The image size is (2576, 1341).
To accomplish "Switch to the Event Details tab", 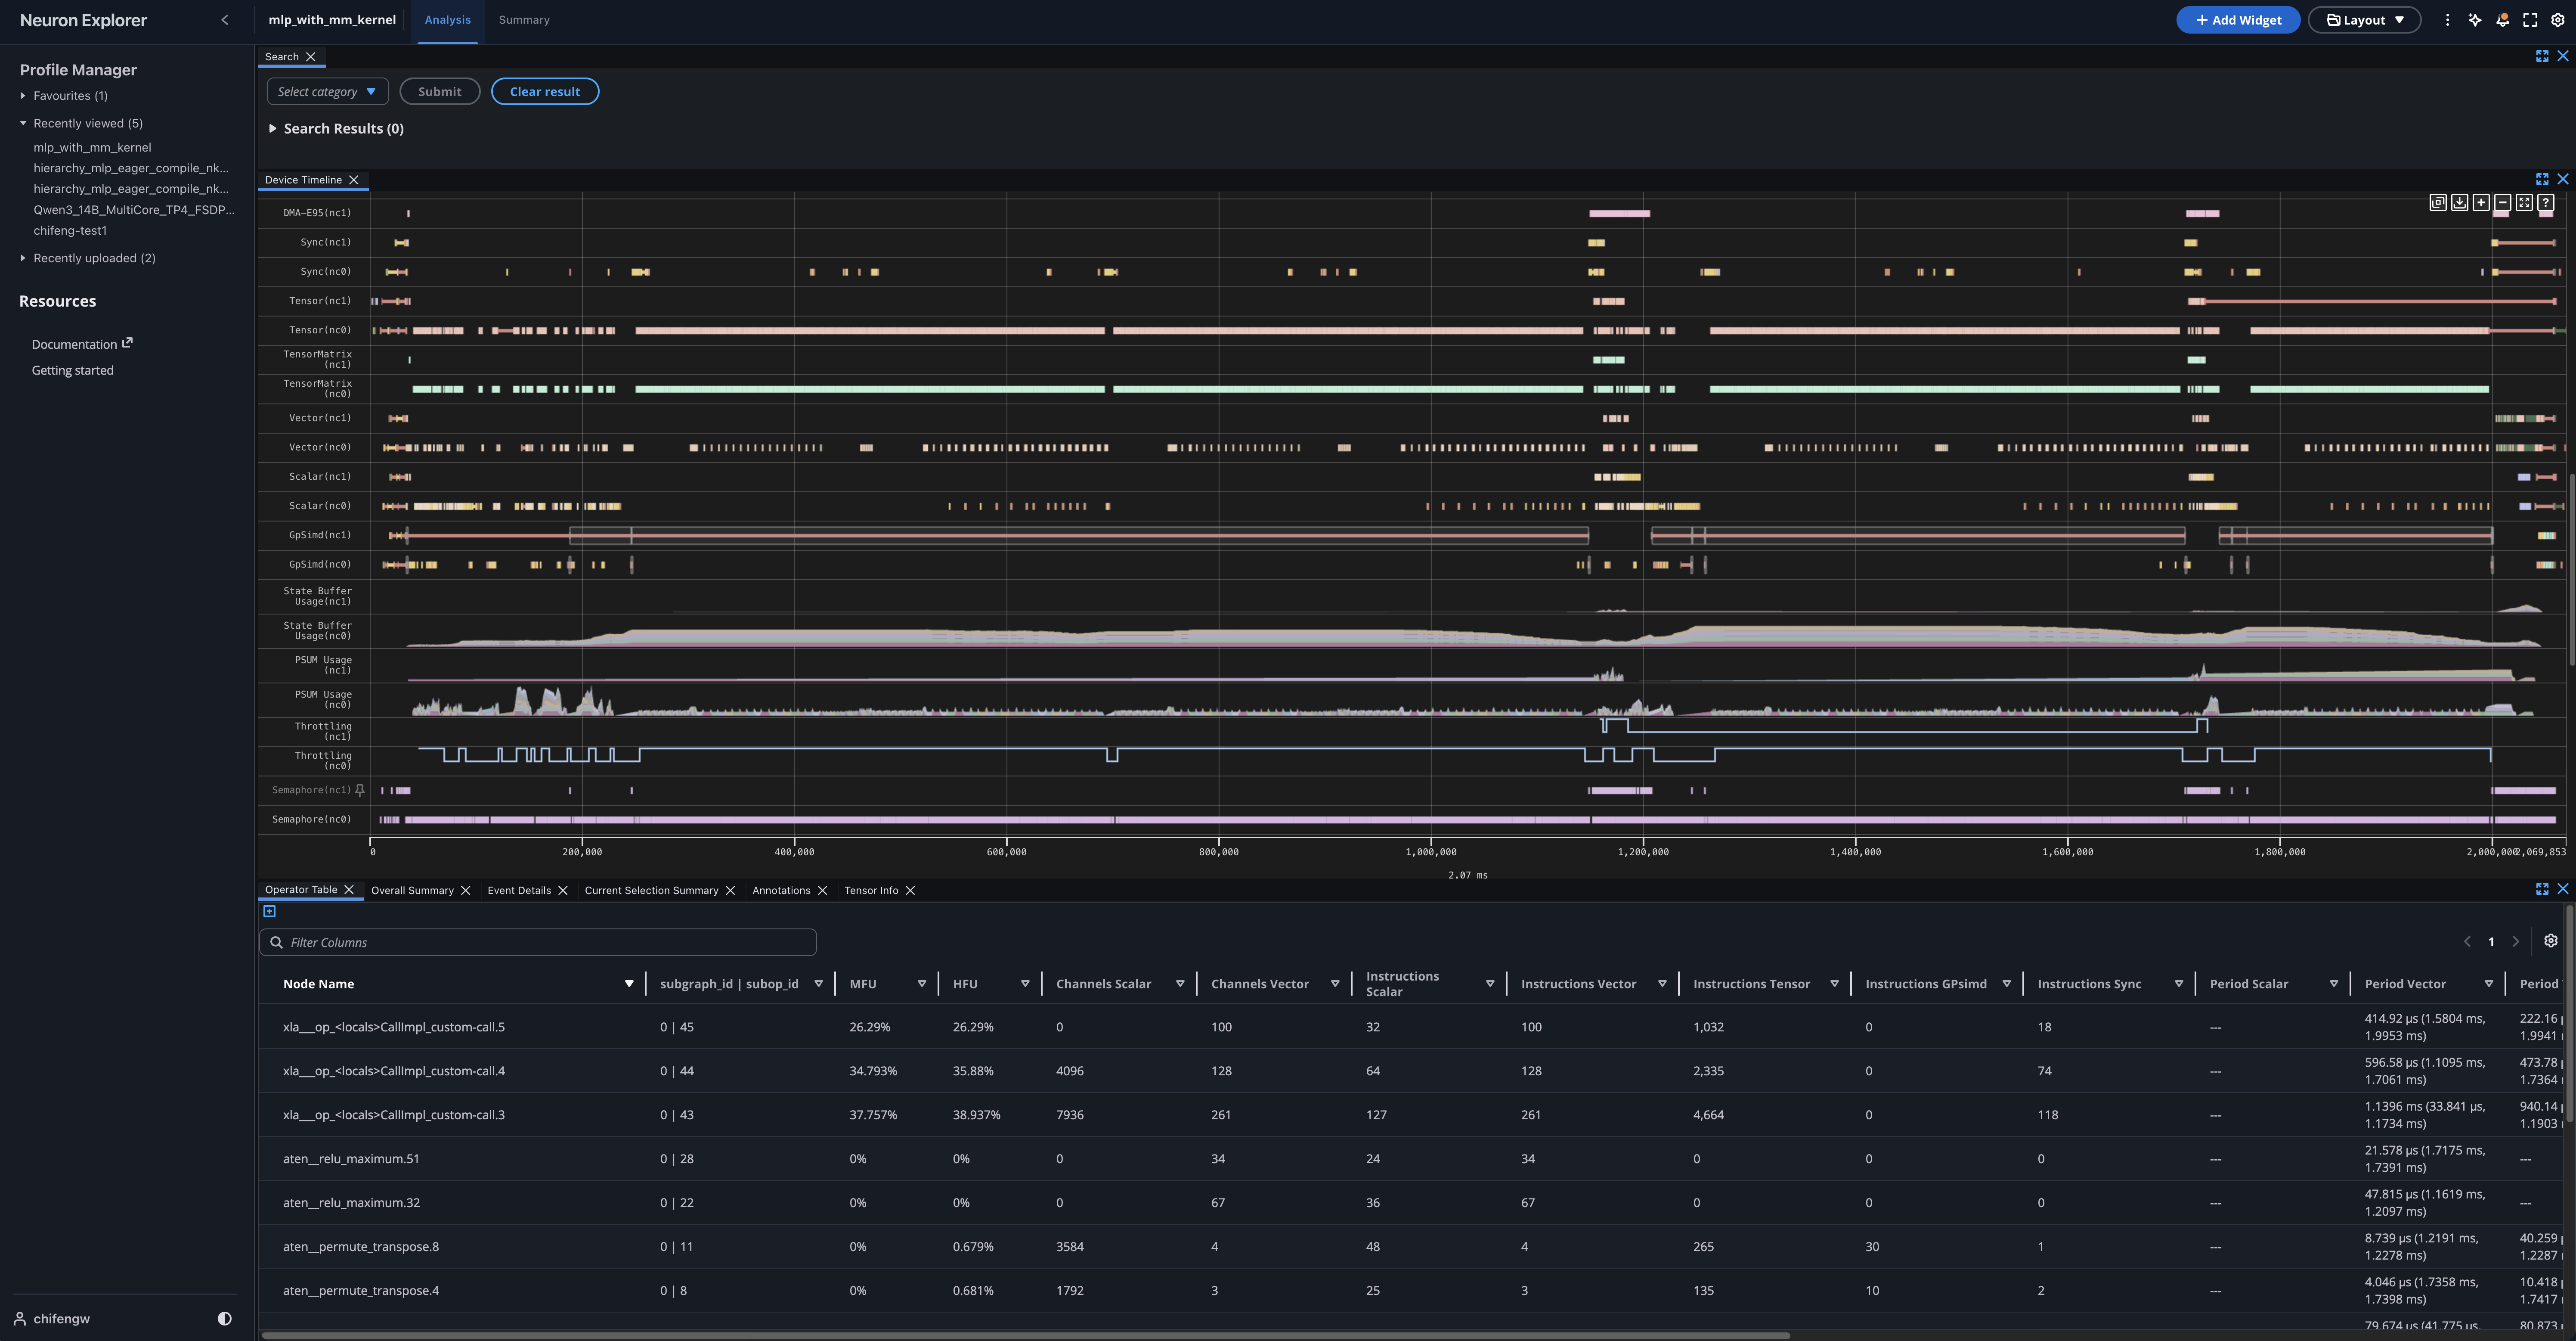I will pos(519,890).
